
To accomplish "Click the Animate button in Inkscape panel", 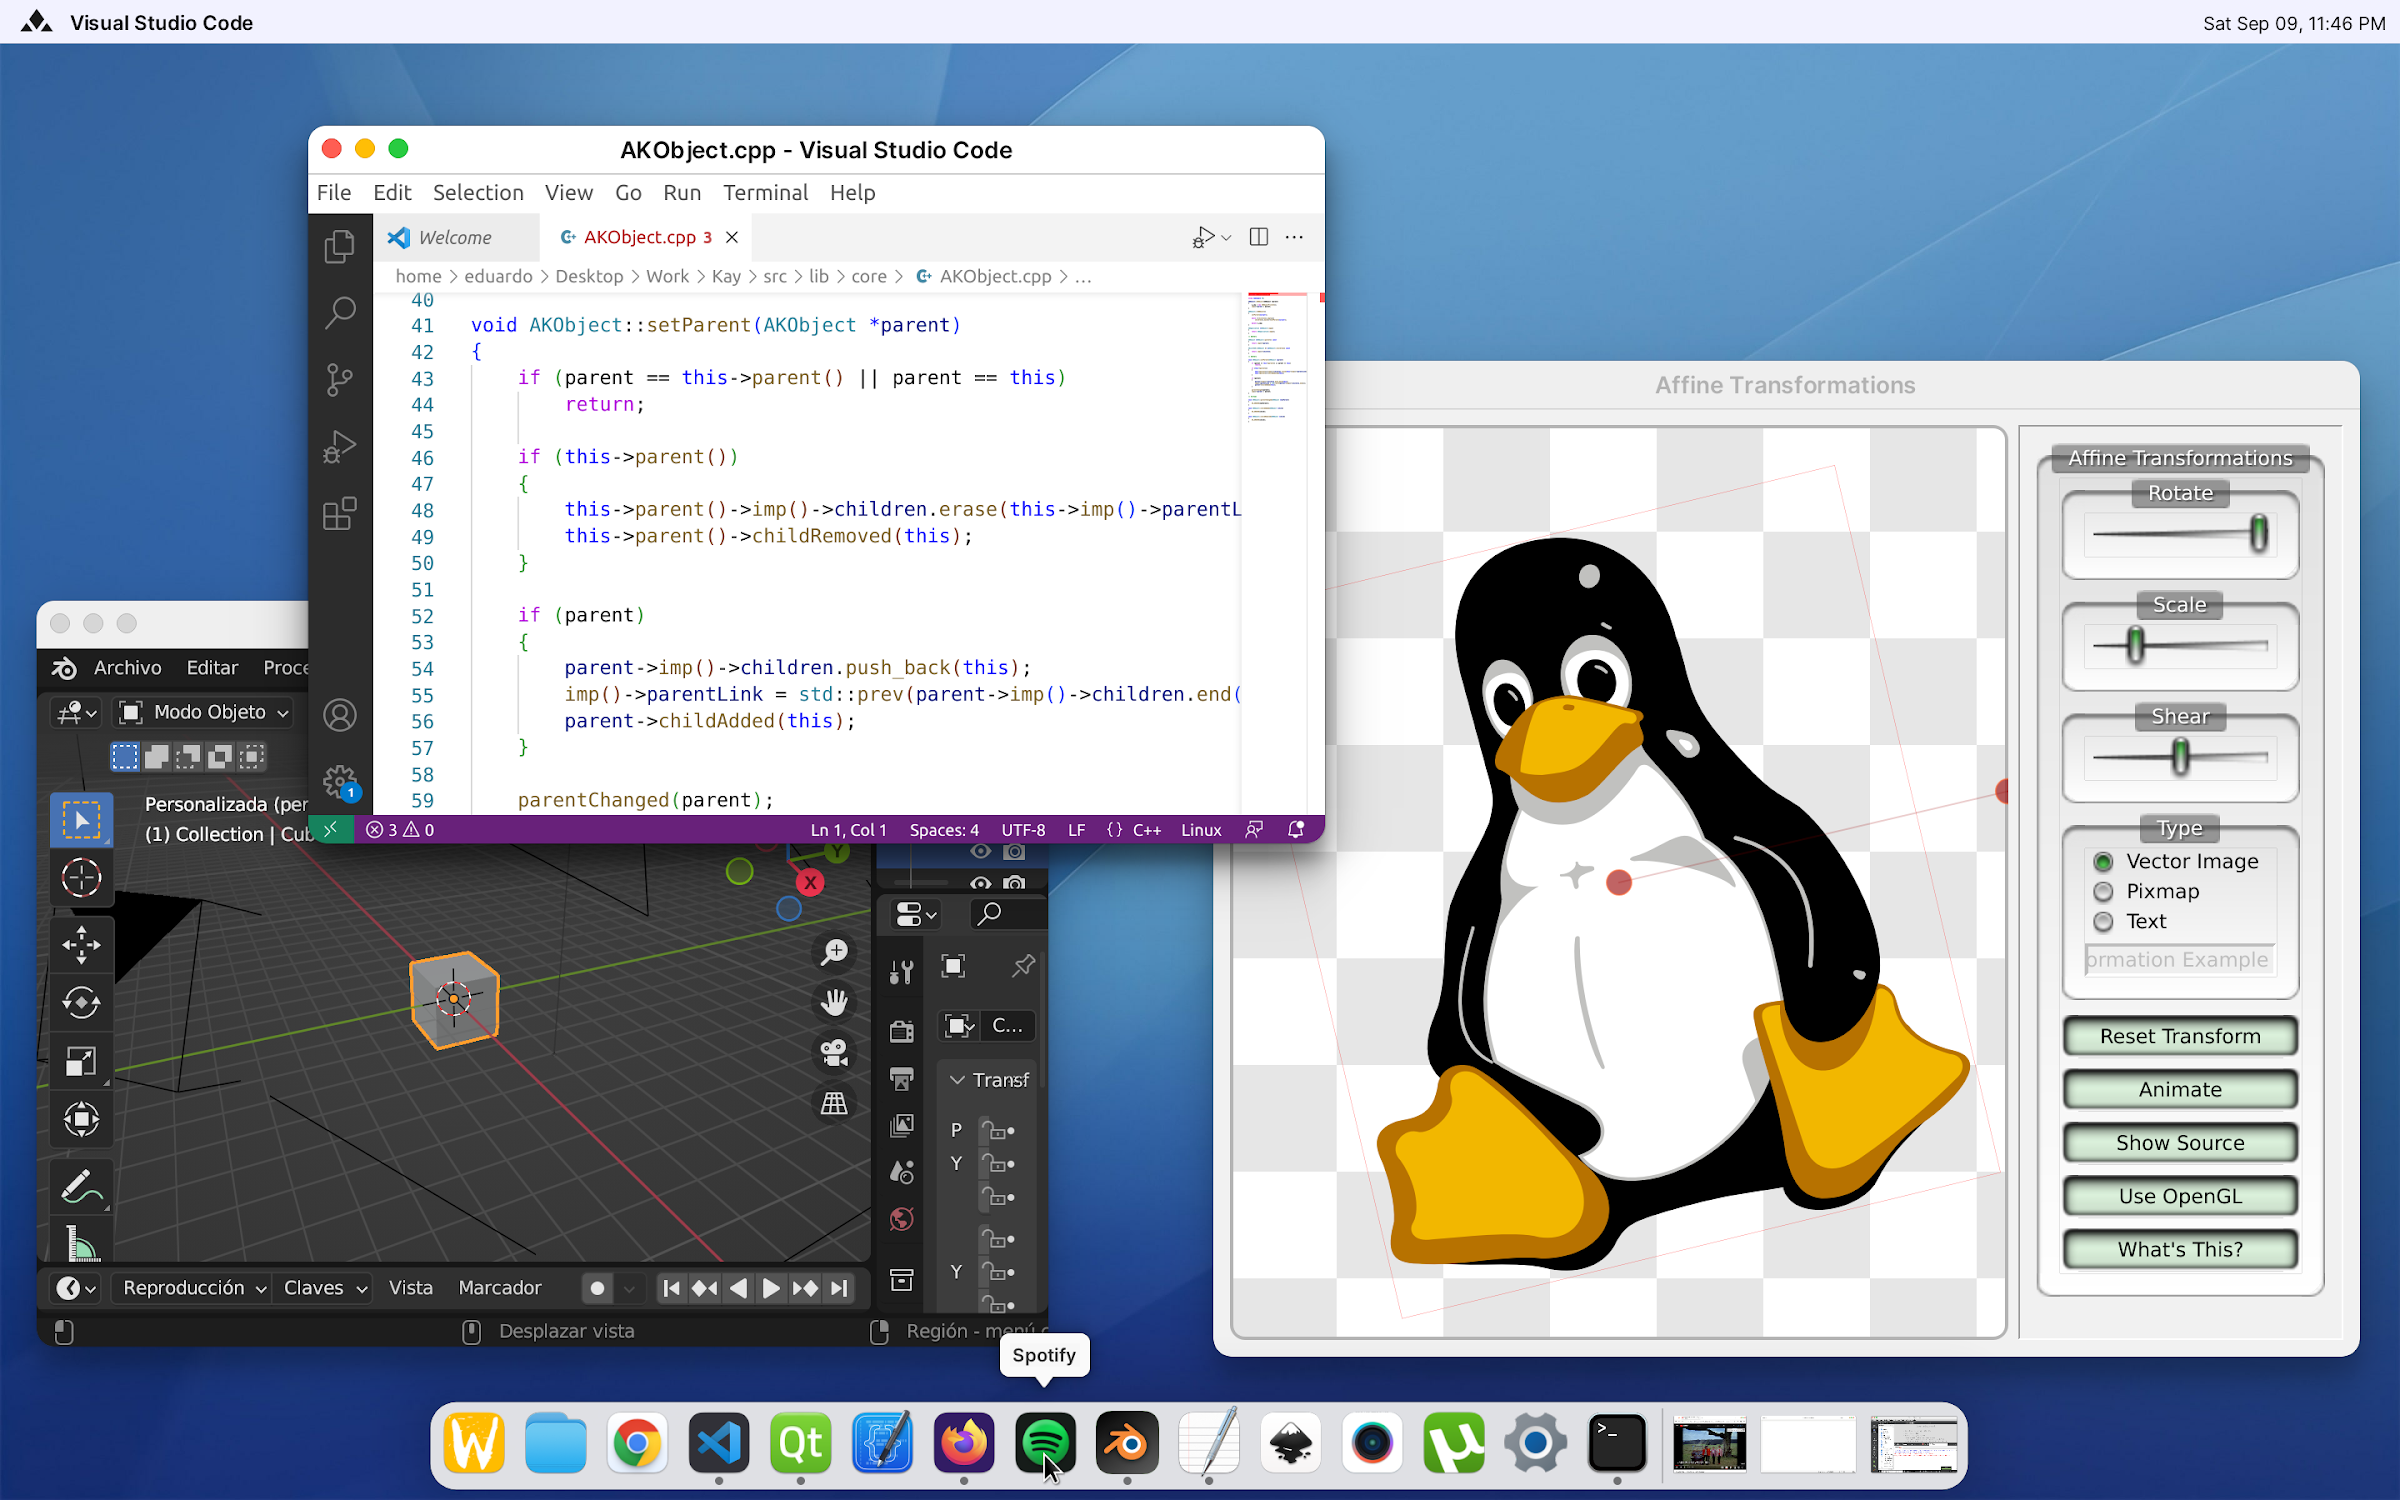I will coord(2179,1089).
